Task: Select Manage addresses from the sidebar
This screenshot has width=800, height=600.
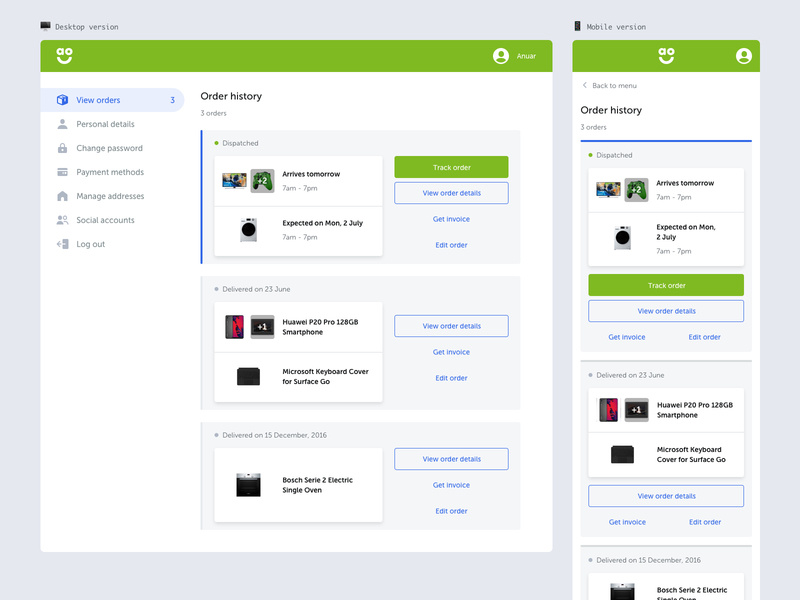Action: 110,196
